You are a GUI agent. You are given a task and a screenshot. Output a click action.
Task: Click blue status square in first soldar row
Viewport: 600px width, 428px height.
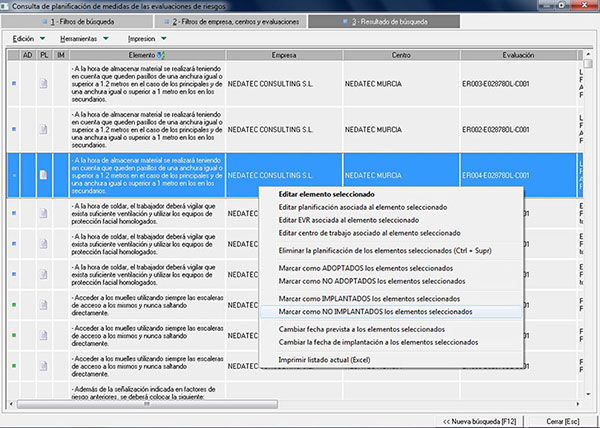pos(14,213)
